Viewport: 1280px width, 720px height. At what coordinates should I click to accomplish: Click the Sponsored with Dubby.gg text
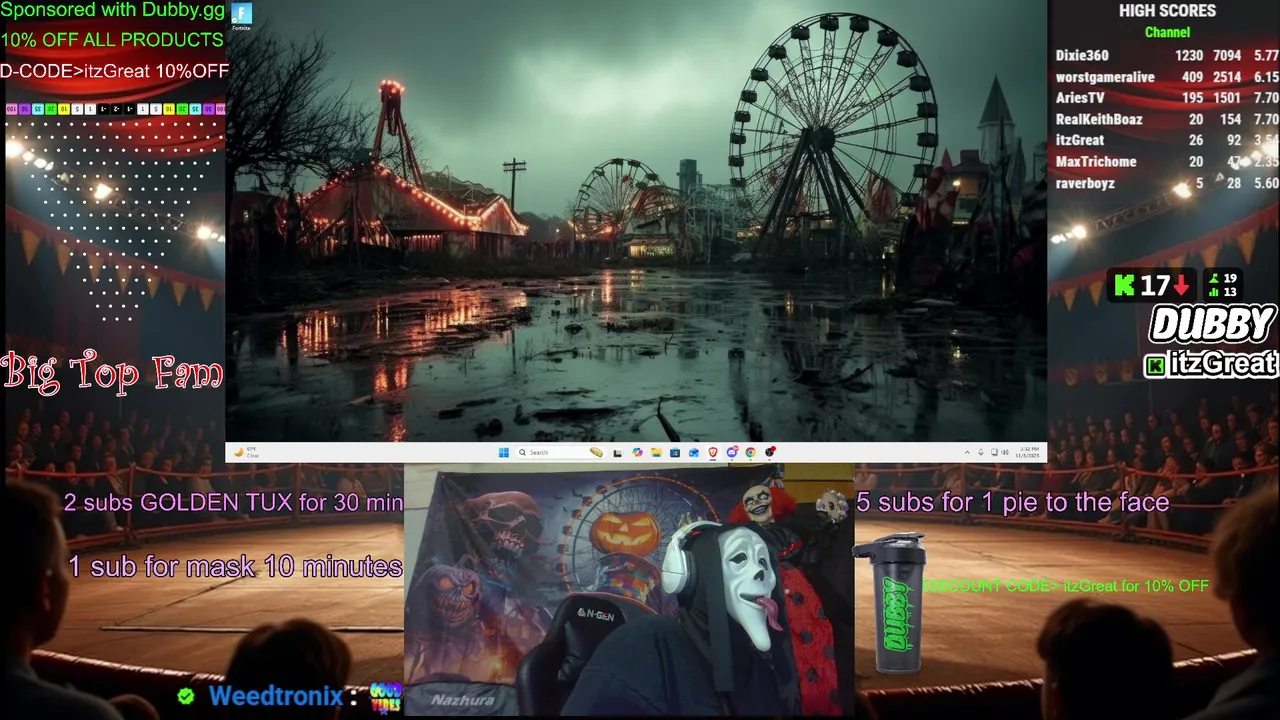pyautogui.click(x=113, y=11)
